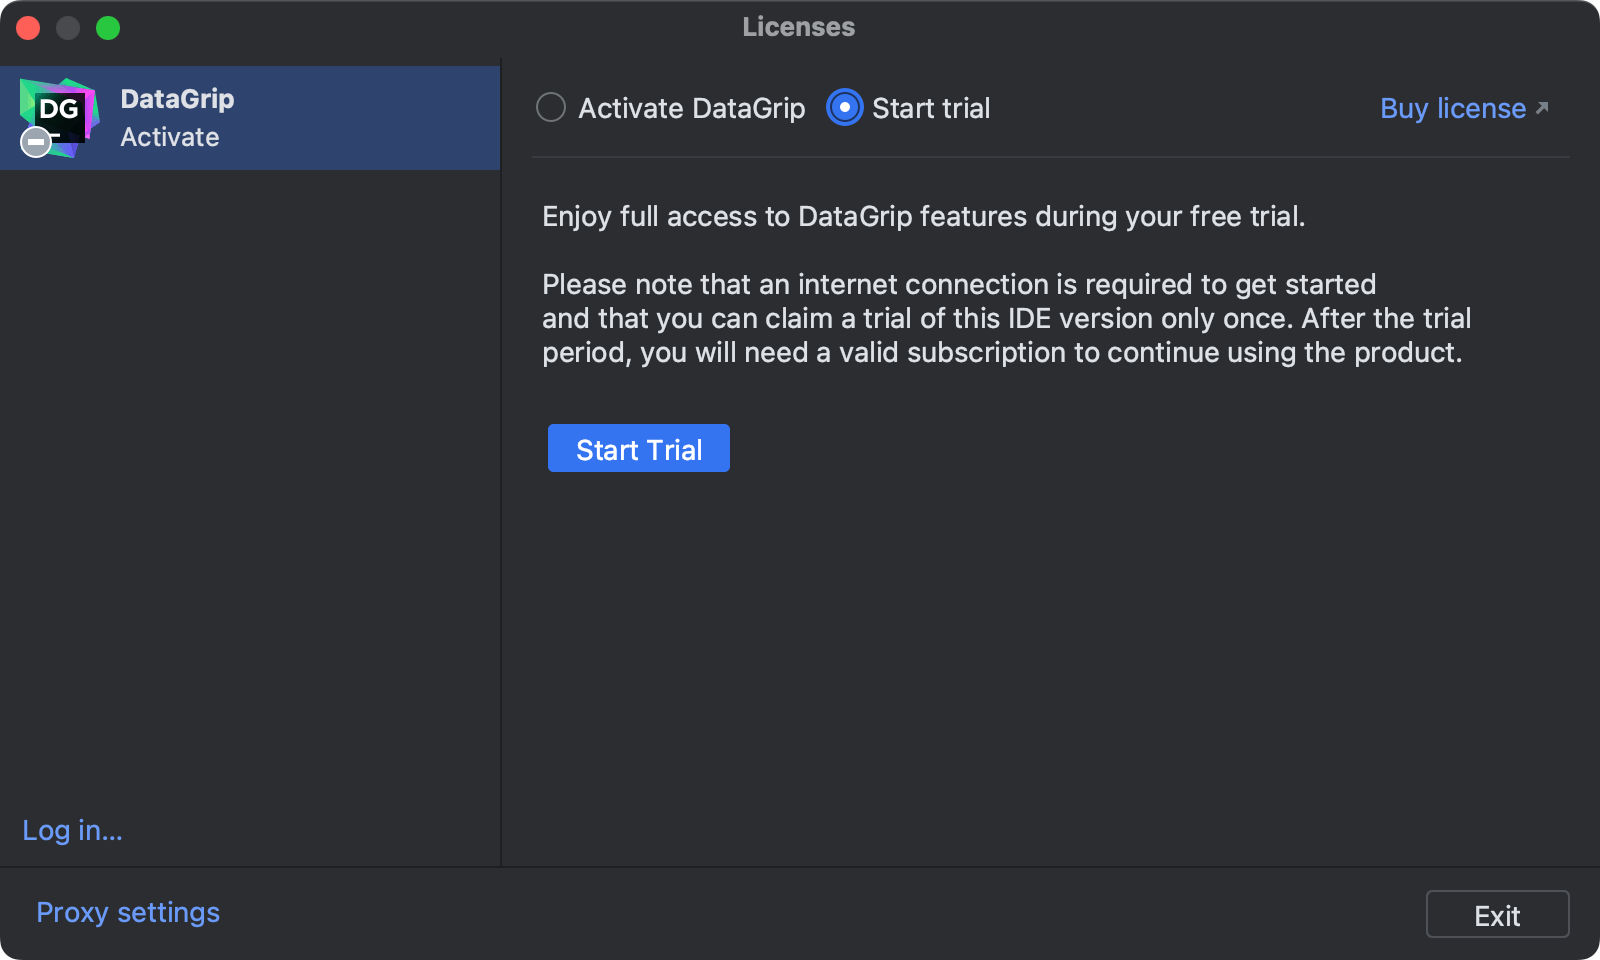
Task: Open Buy license page
Action: point(1452,108)
